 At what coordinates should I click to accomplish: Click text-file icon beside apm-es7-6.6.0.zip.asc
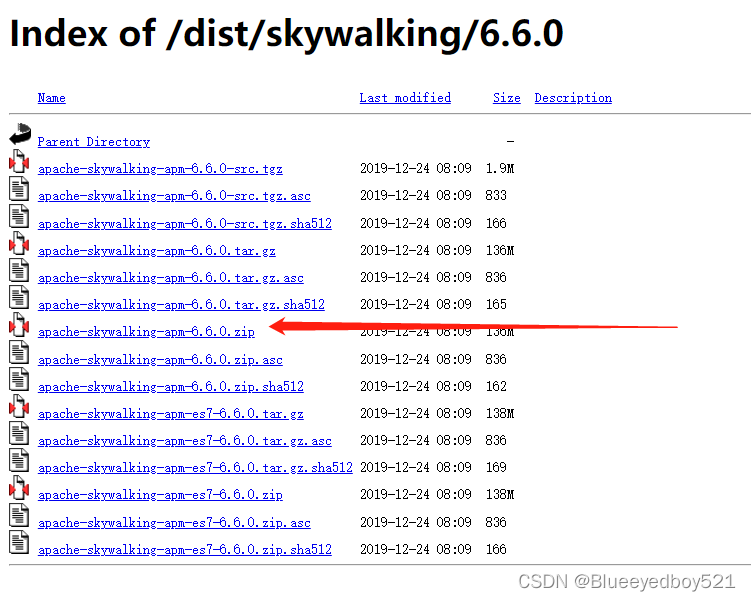[x=19, y=515]
